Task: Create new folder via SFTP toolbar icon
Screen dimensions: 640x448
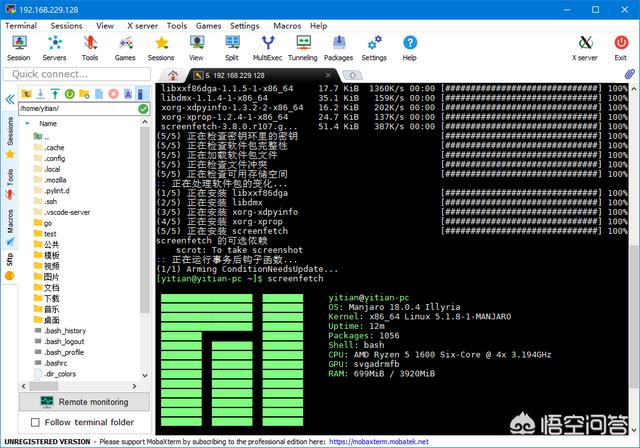Action: pos(84,94)
